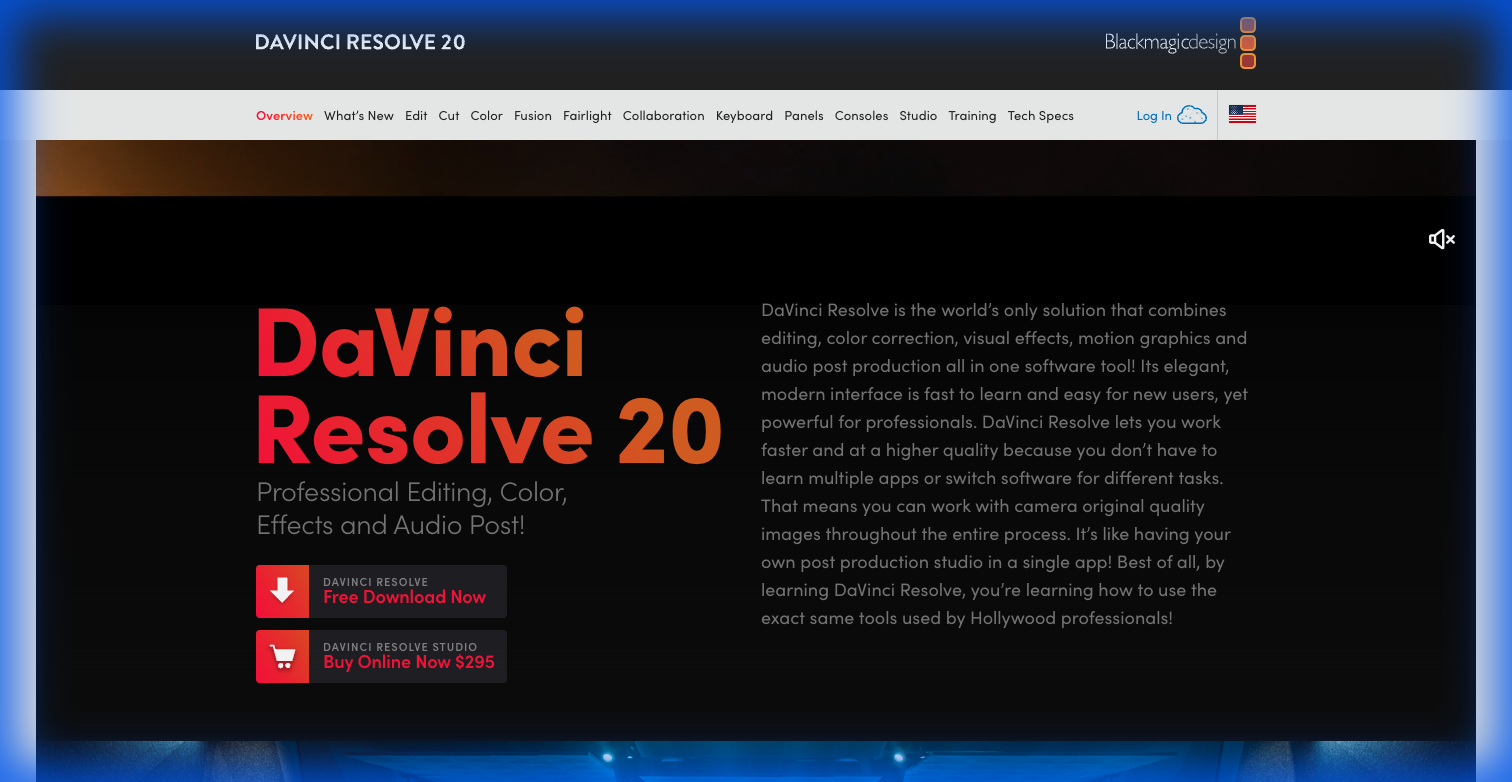Select the Fusion navigation item
Image resolution: width=1512 pixels, height=782 pixels.
533,115
